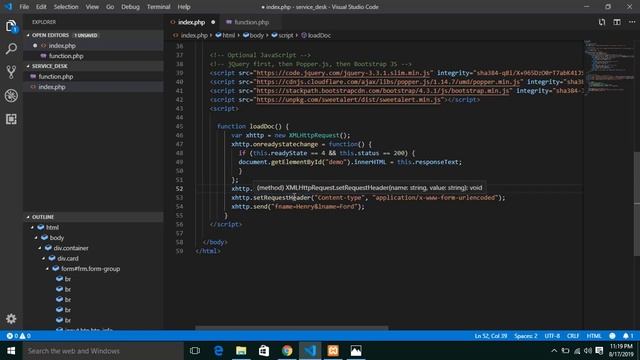Click the VS Code logo in title bar
The width and height of the screenshot is (640, 360).
(x=8, y=7)
